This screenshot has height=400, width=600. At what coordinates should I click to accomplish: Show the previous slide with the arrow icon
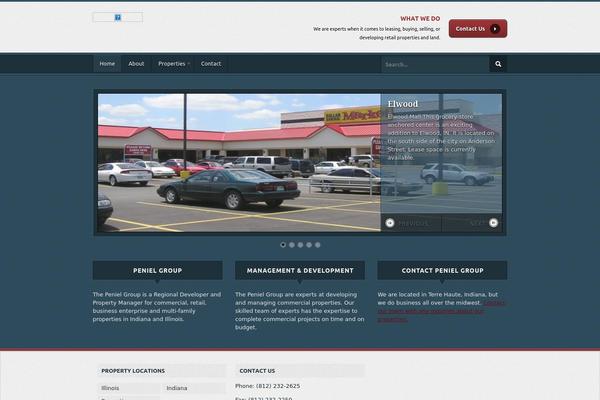click(390, 223)
